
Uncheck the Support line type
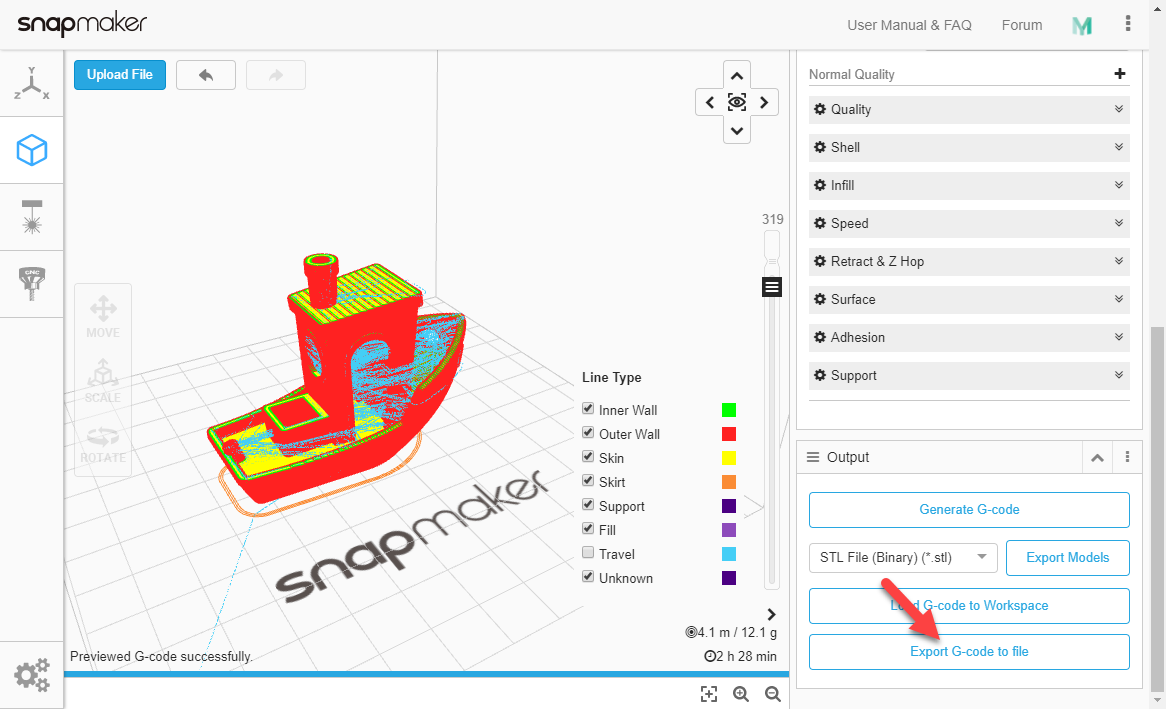[x=587, y=504]
